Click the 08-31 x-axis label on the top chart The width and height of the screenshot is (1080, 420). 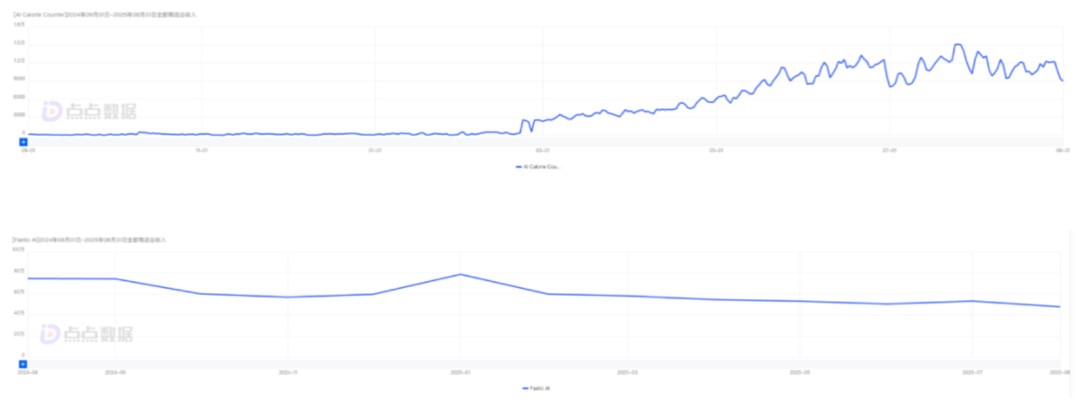pyautogui.click(x=1063, y=150)
